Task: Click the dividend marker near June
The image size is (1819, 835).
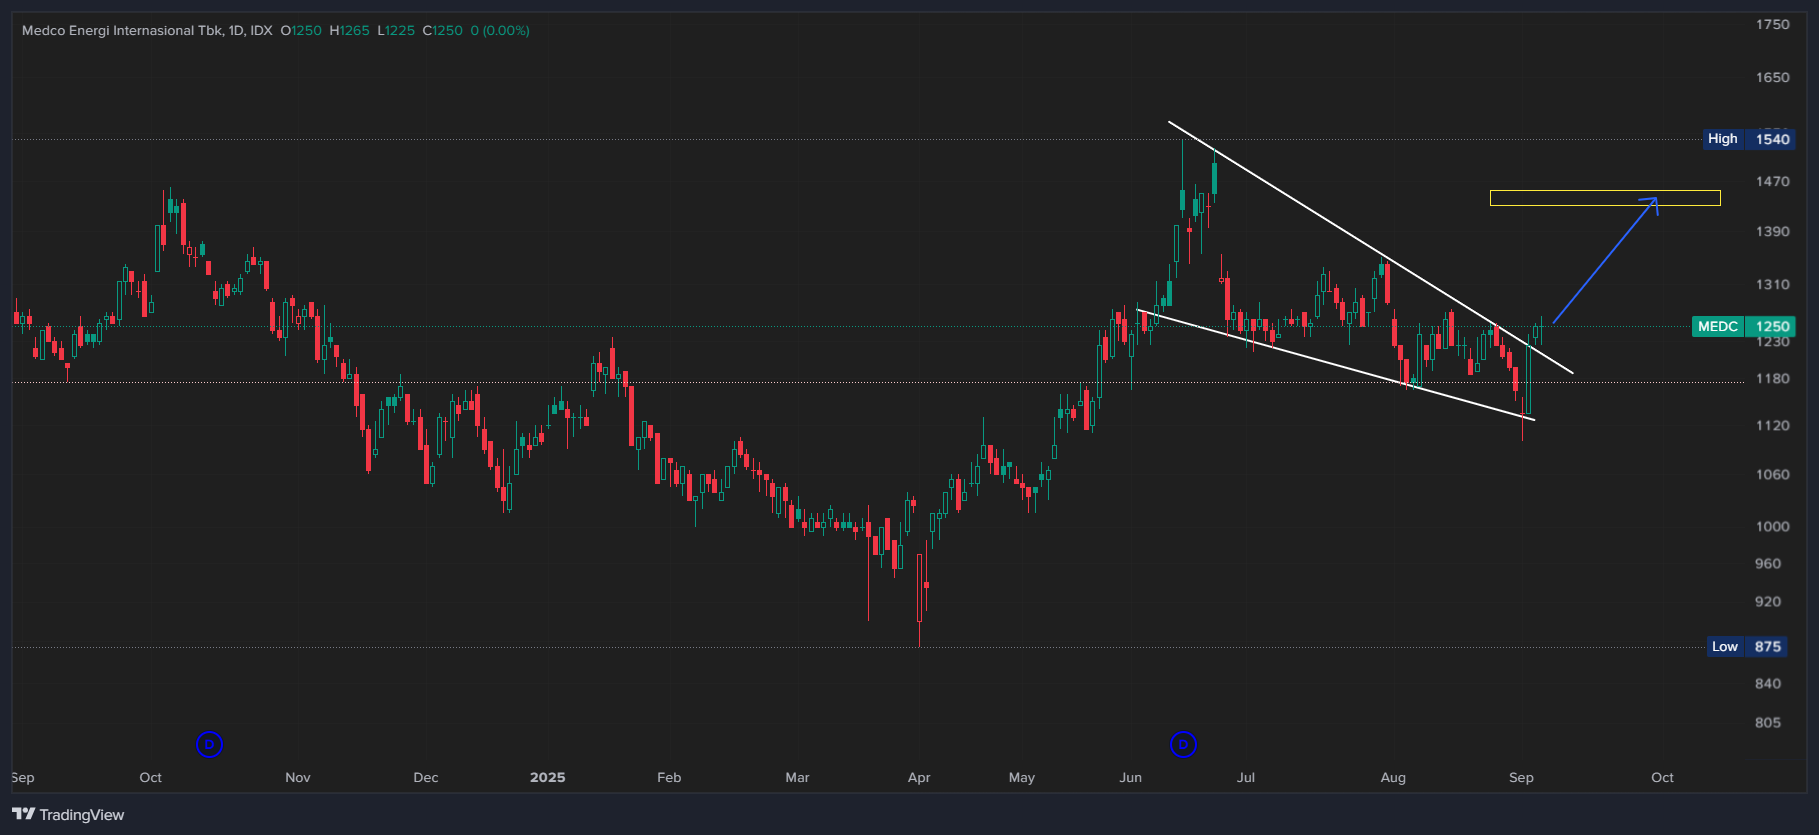Action: pyautogui.click(x=1183, y=744)
